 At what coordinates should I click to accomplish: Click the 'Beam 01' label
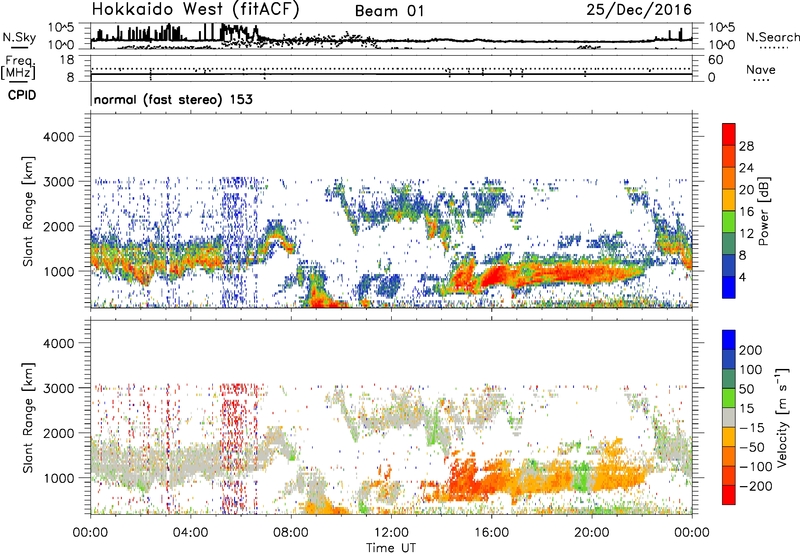[389, 11]
